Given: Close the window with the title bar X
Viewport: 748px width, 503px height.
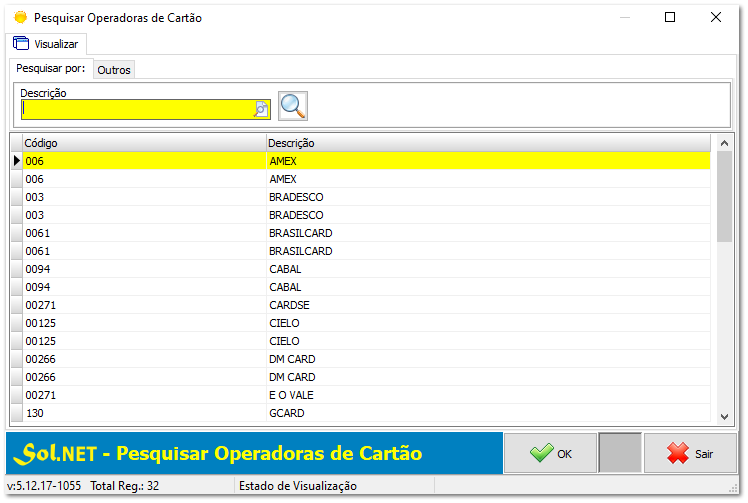Looking at the screenshot, I should click(x=716, y=17).
